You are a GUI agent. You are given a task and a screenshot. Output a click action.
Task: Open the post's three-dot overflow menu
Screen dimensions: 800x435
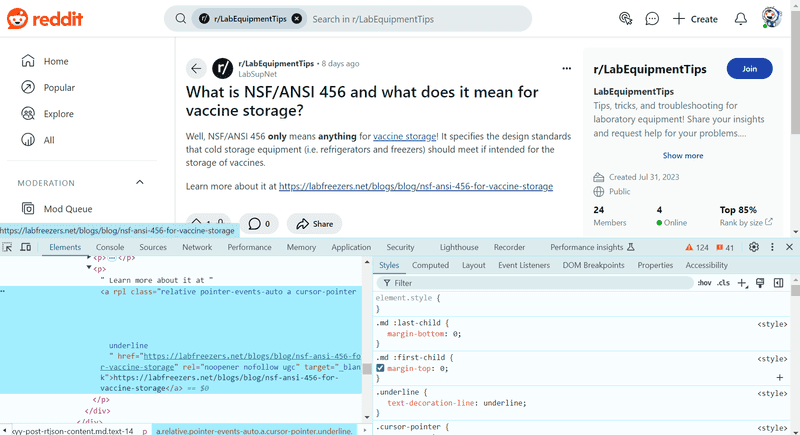[566, 68]
